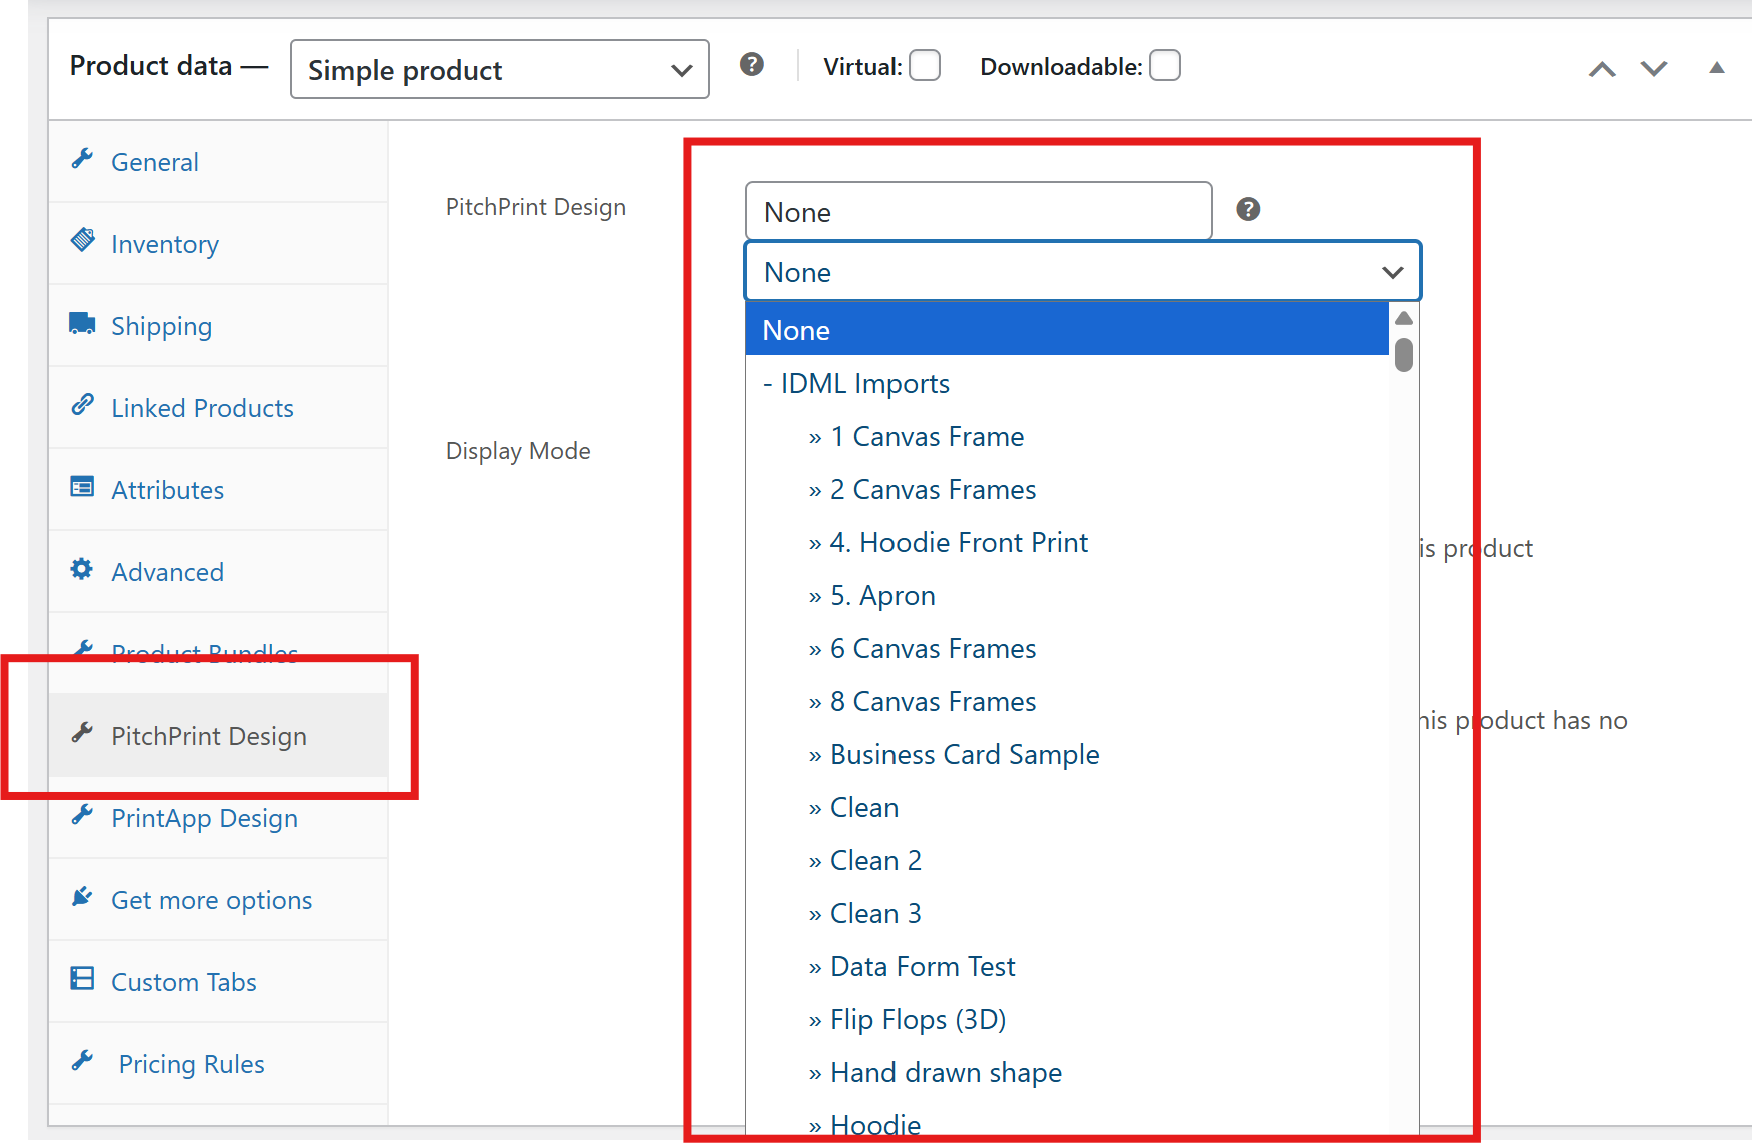Choose Clean 3 design option
This screenshot has height=1144, width=1752.
[1067, 913]
